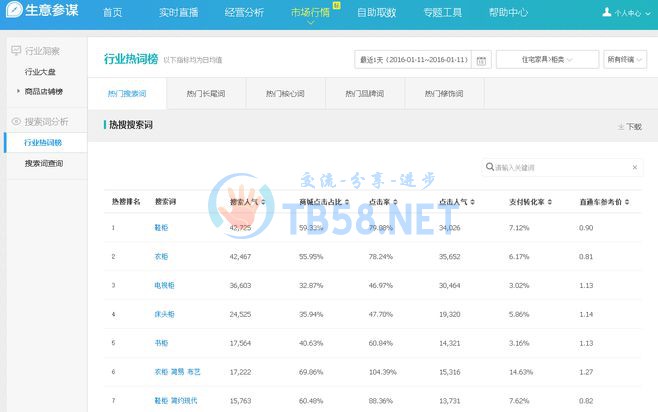Image resolution: width=658 pixels, height=412 pixels.
Task: Expand the 商品店铺榜 tree item
Action: click(x=18, y=91)
